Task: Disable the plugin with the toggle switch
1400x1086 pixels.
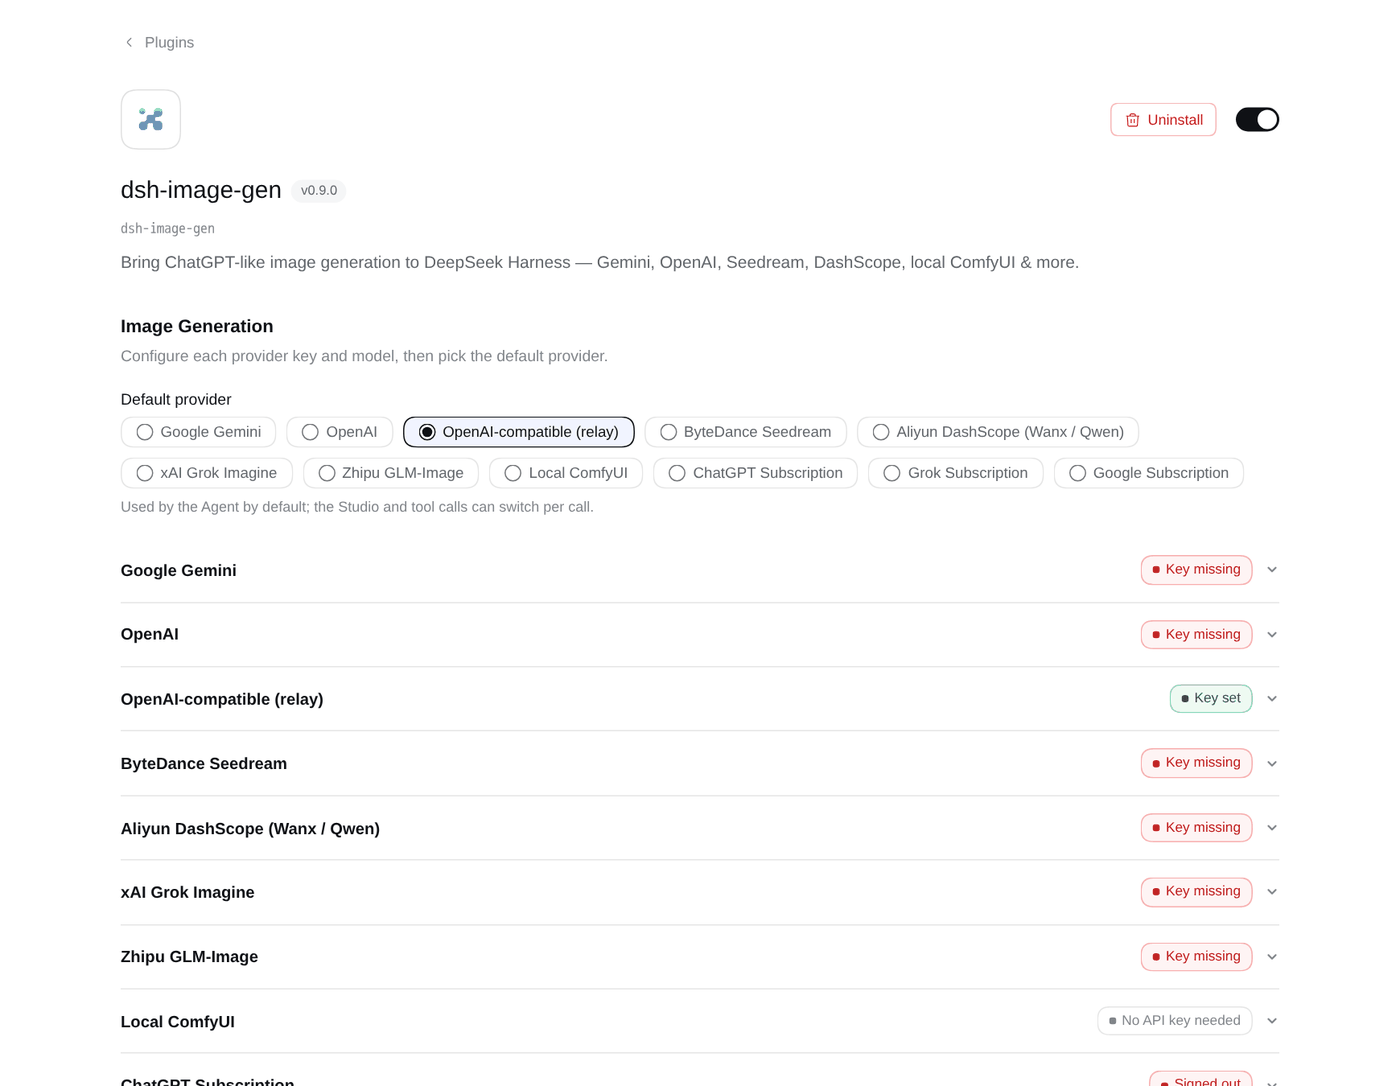Action: [x=1257, y=120]
